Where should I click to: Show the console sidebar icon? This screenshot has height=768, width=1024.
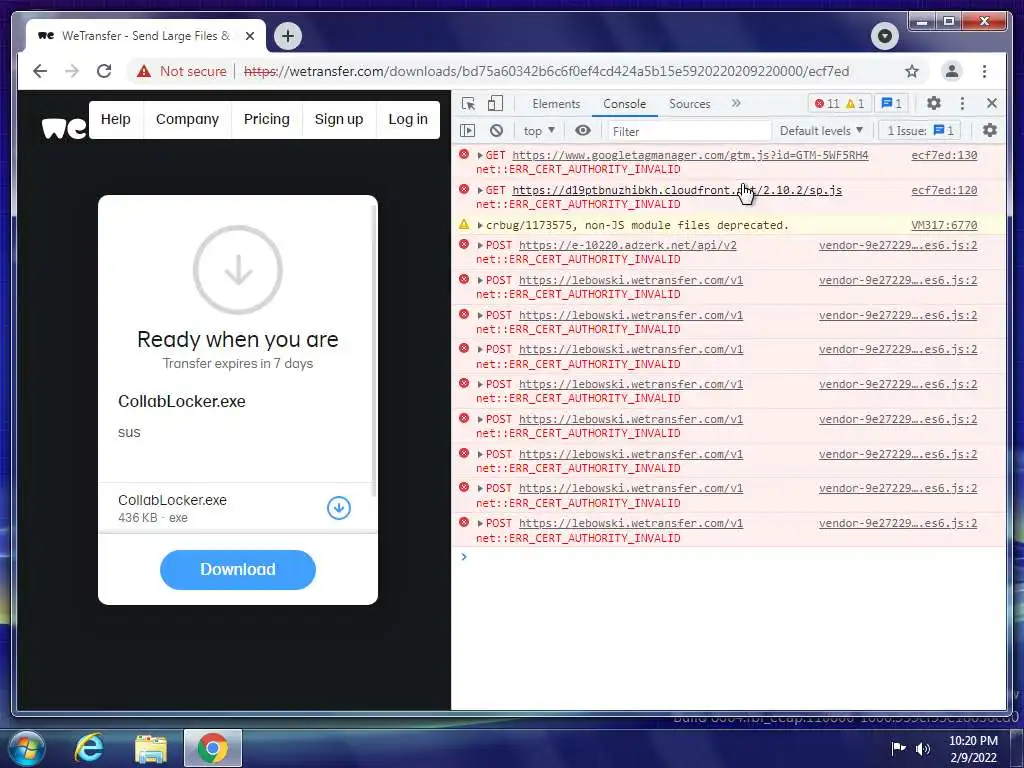click(468, 131)
